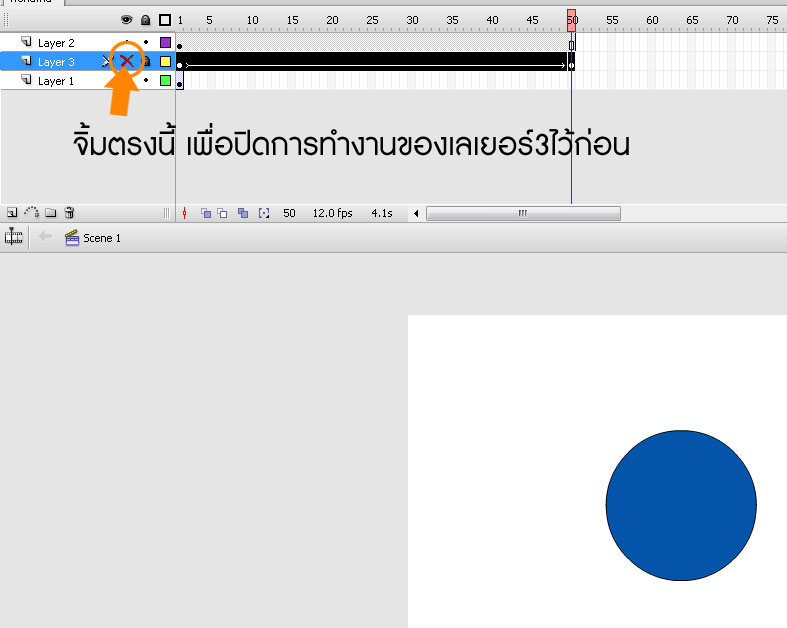Viewport: 787px width, 628px height.
Task: Select Layer 2's end frame at 50
Action: 571,43
